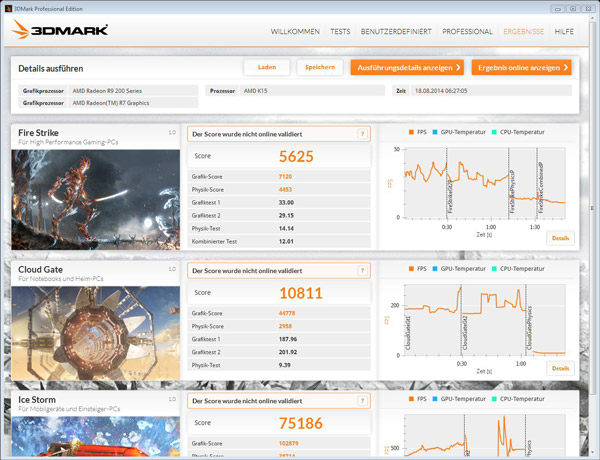Click the Cloud Gate score 10811
The width and height of the screenshot is (600, 460).
coord(301,293)
